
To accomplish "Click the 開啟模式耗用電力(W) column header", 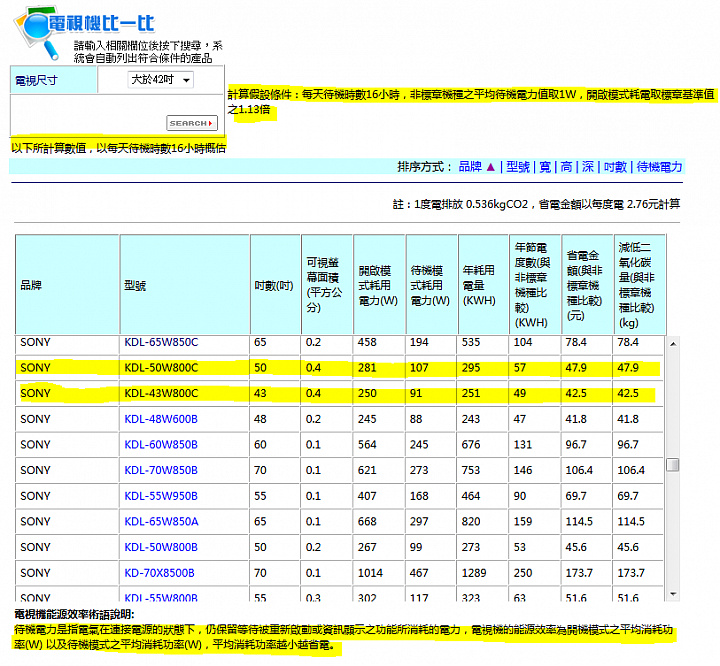I will point(379,285).
